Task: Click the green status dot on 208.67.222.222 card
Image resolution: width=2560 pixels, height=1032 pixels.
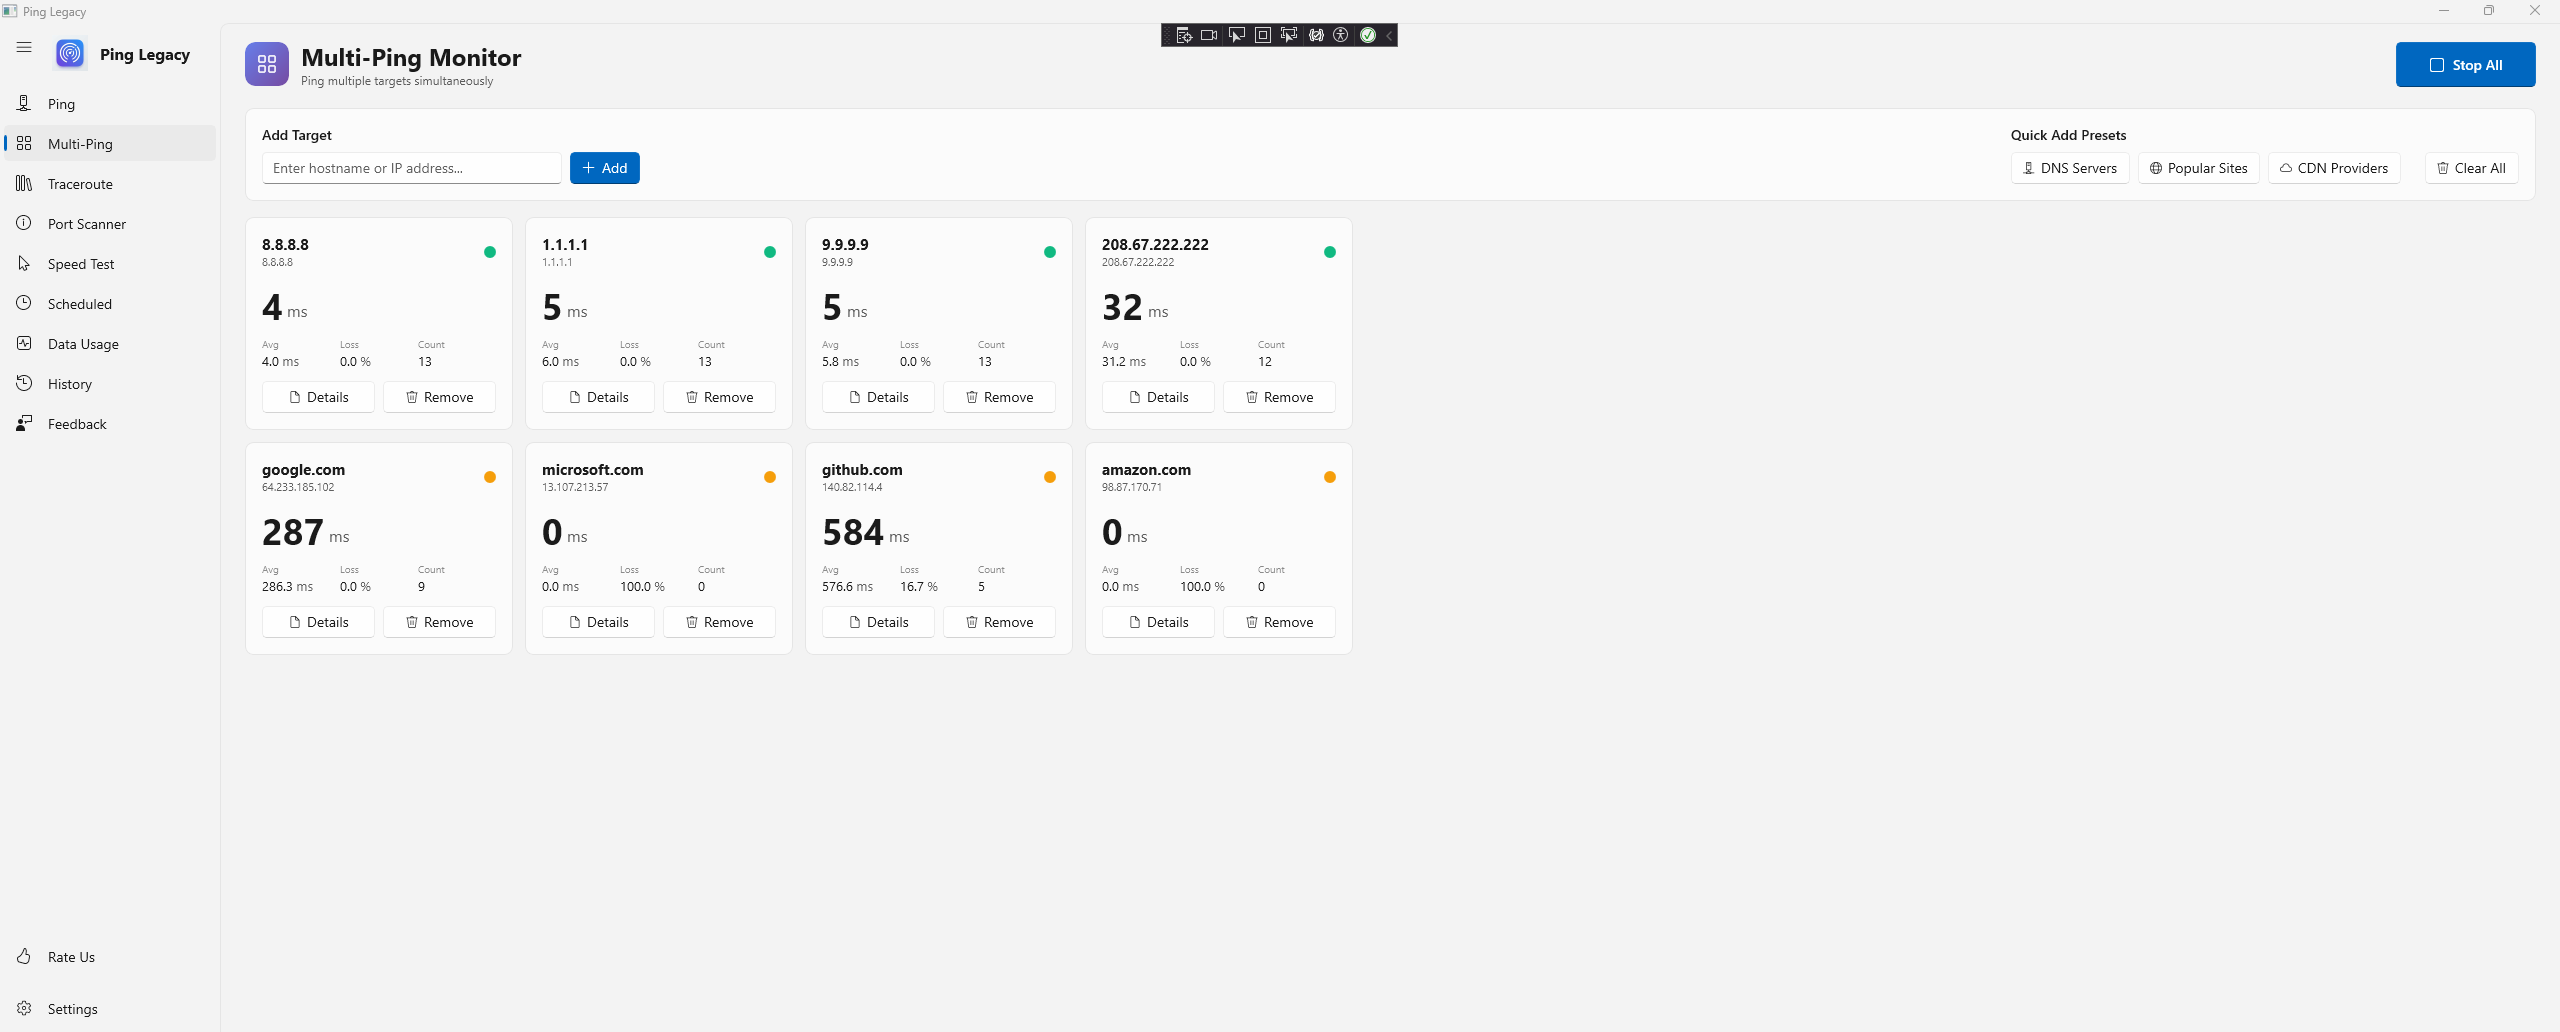Action: pos(1330,252)
